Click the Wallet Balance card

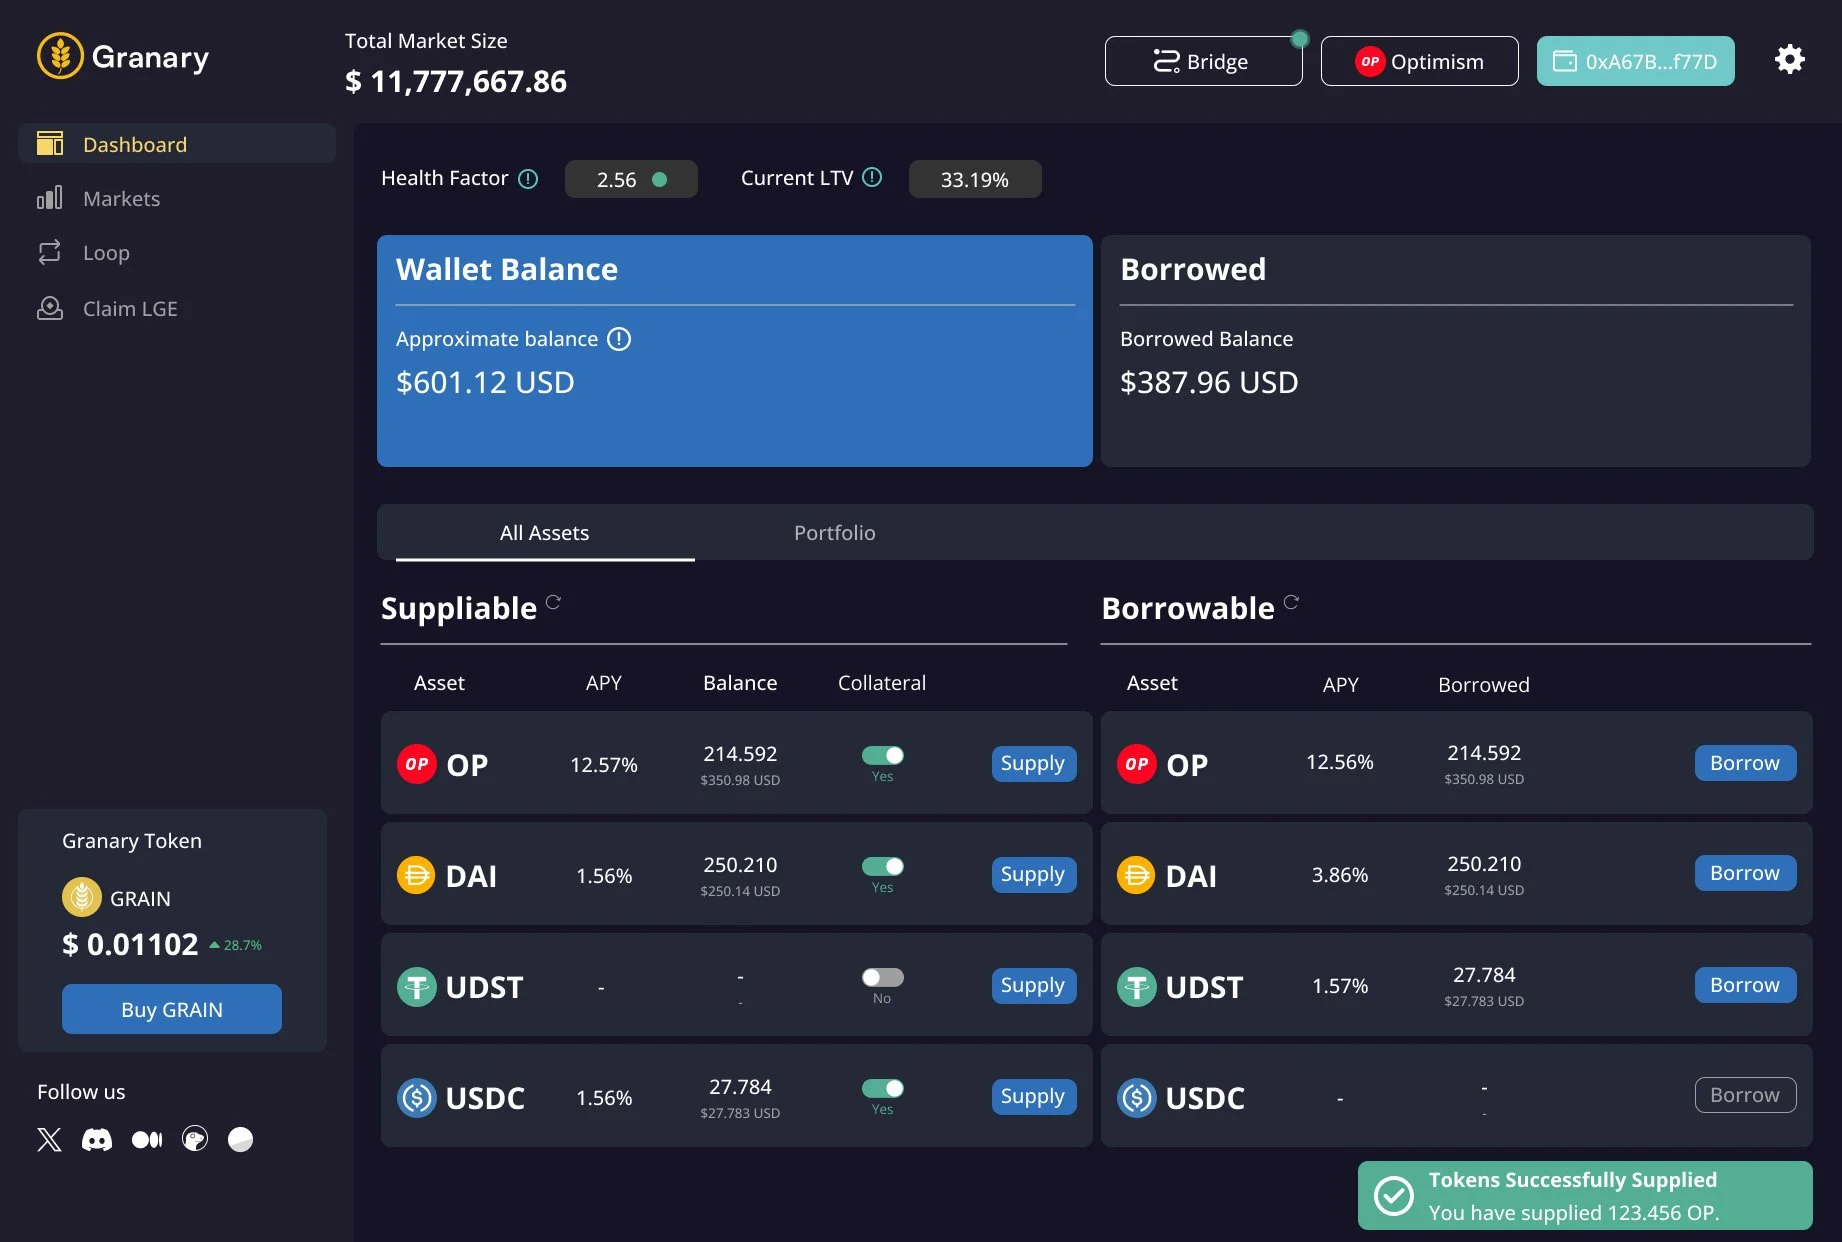(x=734, y=351)
